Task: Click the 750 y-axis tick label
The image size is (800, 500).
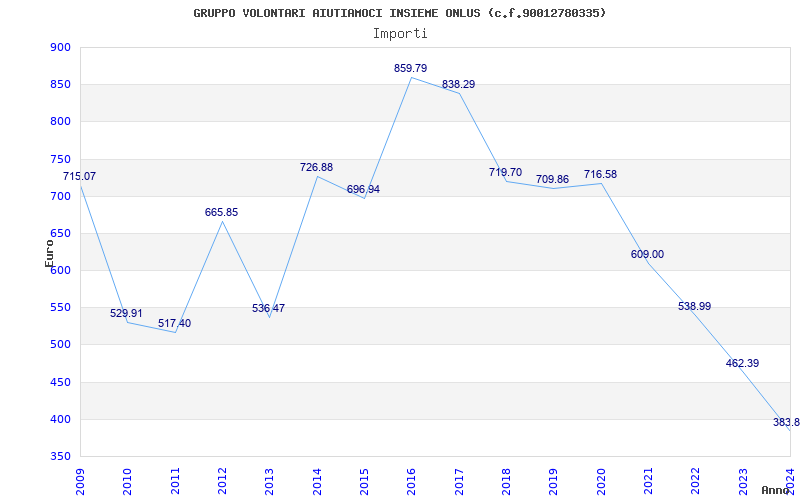Action: click(61, 160)
